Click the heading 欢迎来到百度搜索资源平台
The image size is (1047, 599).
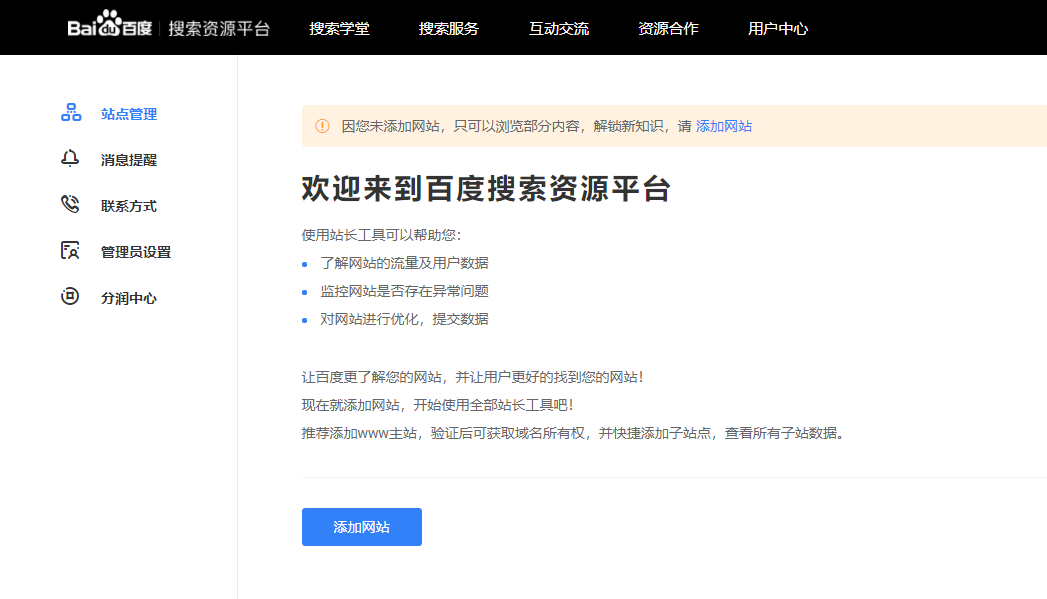point(486,188)
